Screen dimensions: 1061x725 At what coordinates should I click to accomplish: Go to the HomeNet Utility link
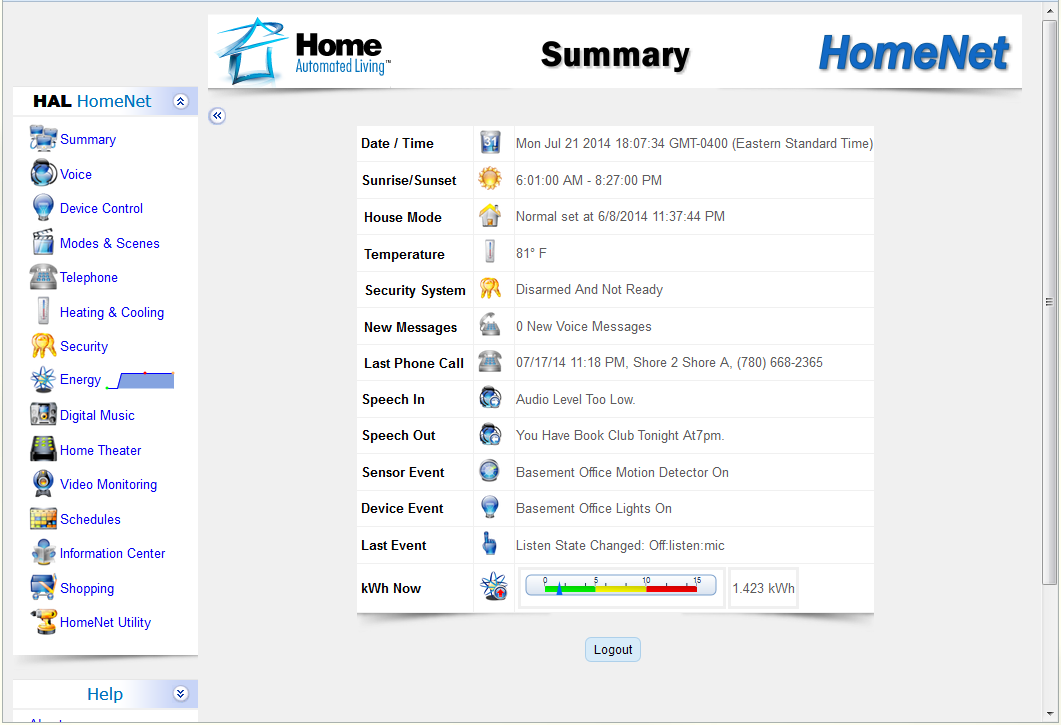click(x=106, y=623)
